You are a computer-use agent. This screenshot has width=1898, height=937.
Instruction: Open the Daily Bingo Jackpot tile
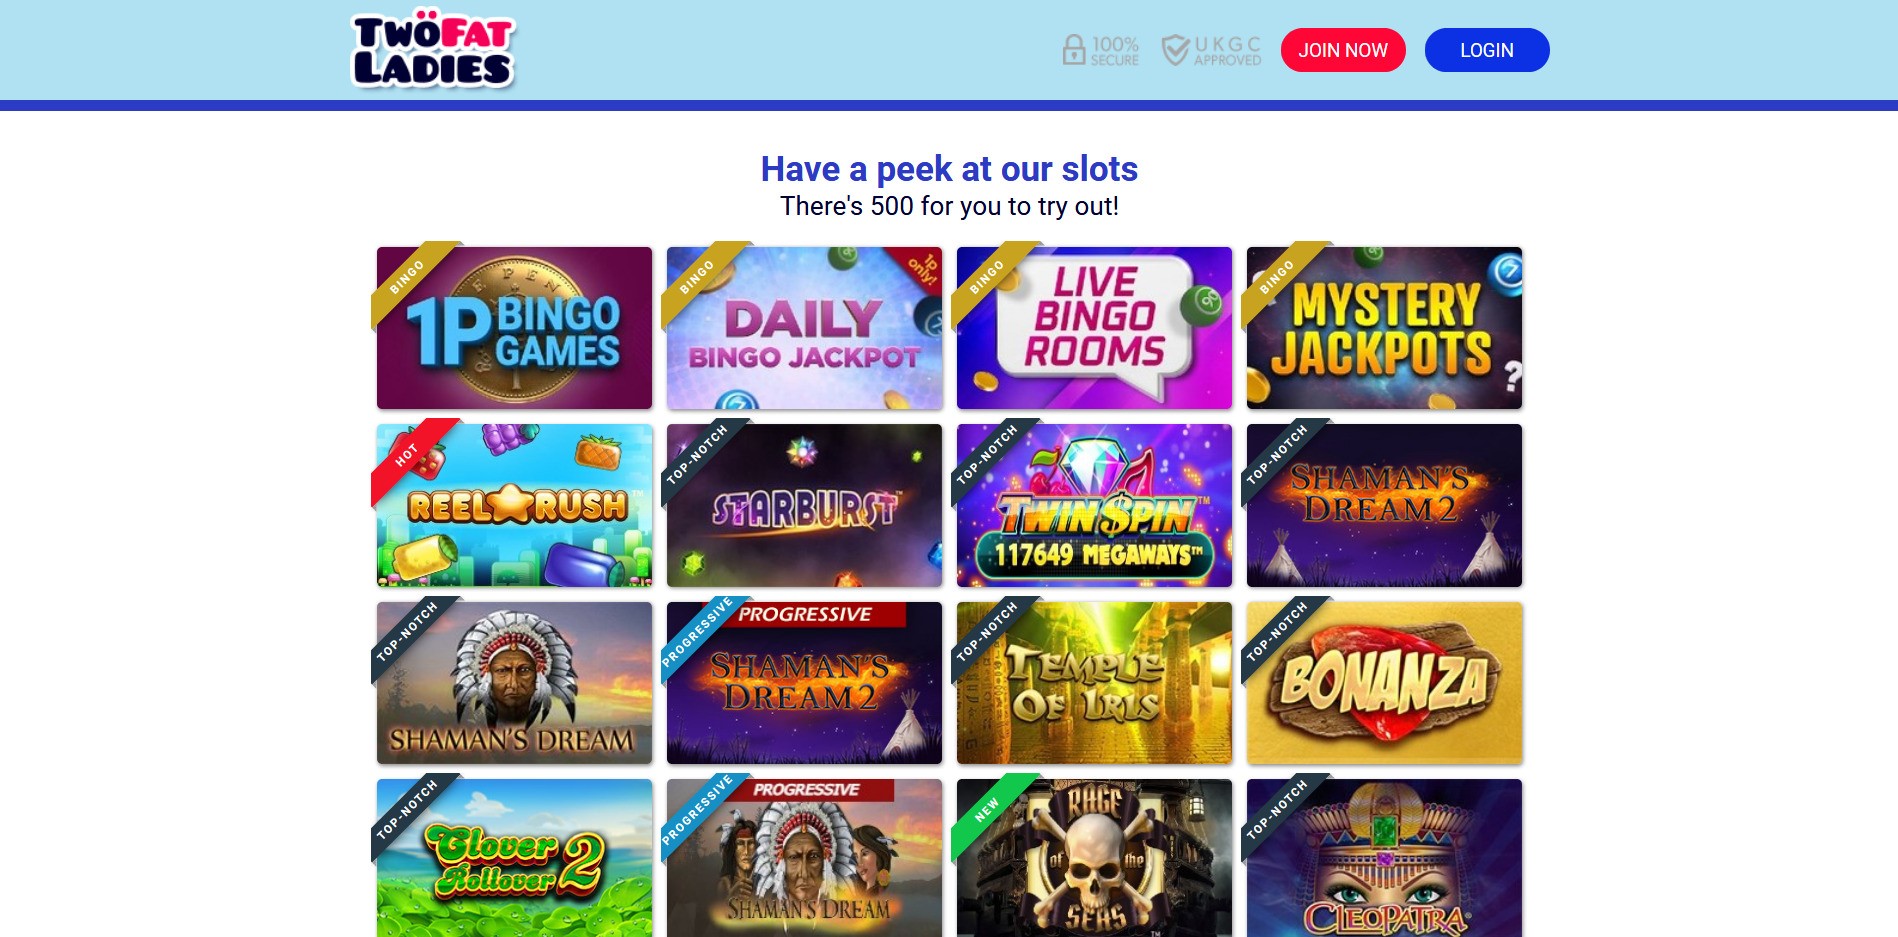point(804,328)
